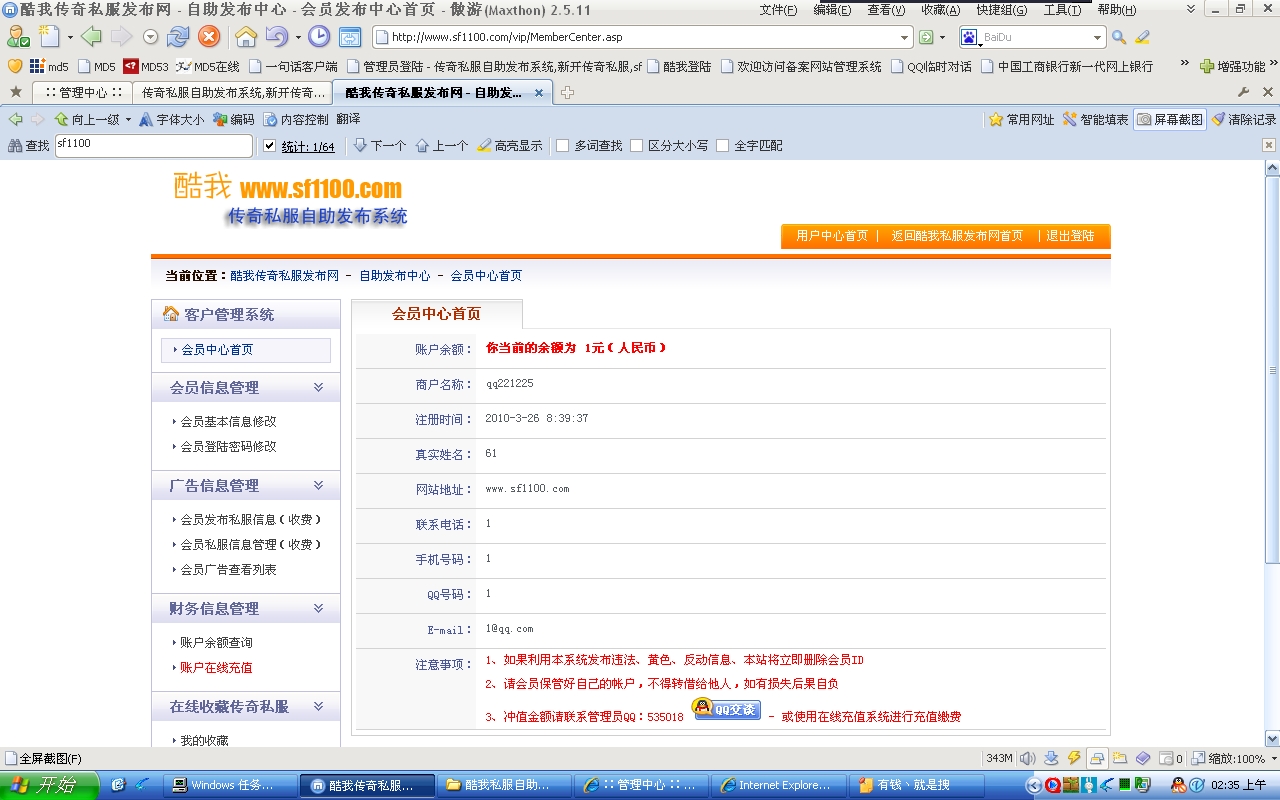Click the red stop loading icon
Screen dimensions: 1280x800
tap(208, 37)
